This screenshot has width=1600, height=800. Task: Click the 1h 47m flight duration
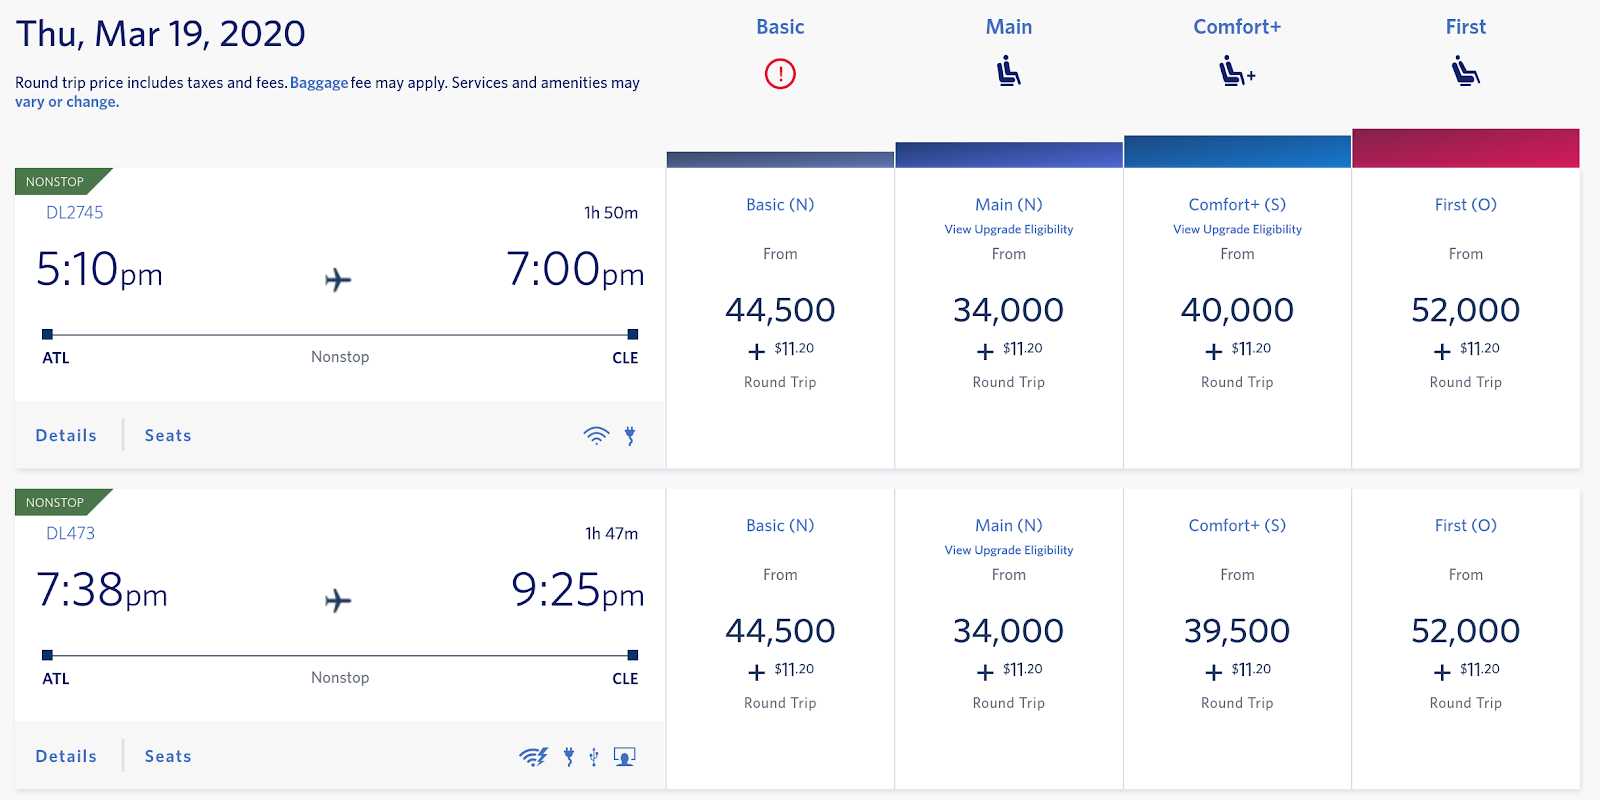(611, 533)
